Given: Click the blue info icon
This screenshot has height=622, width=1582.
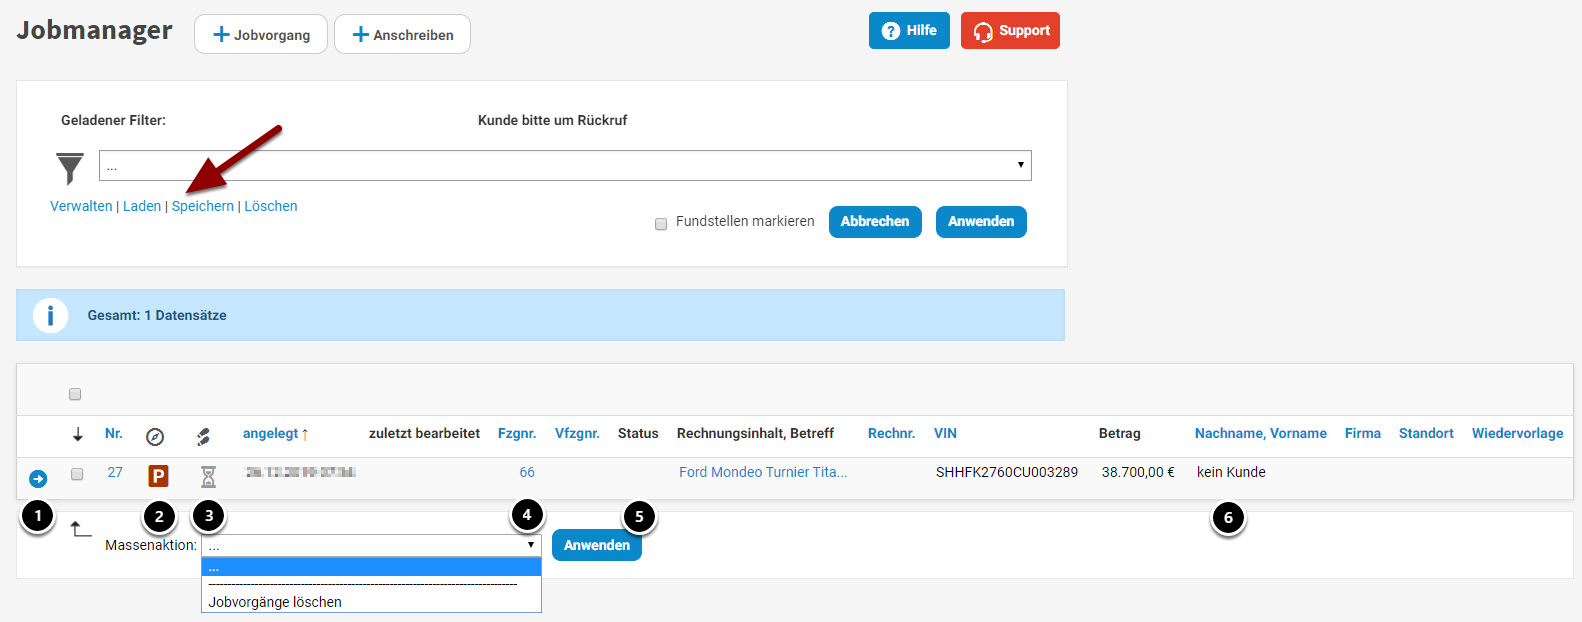Looking at the screenshot, I should (50, 315).
